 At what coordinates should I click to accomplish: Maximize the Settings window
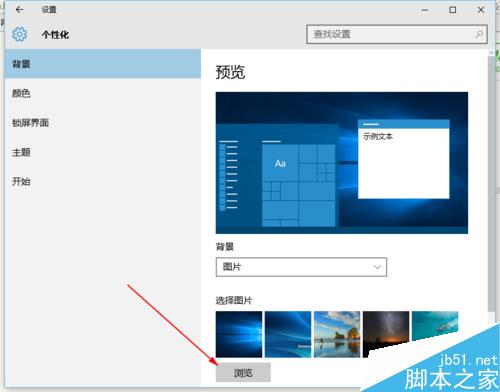pyautogui.click(x=453, y=10)
